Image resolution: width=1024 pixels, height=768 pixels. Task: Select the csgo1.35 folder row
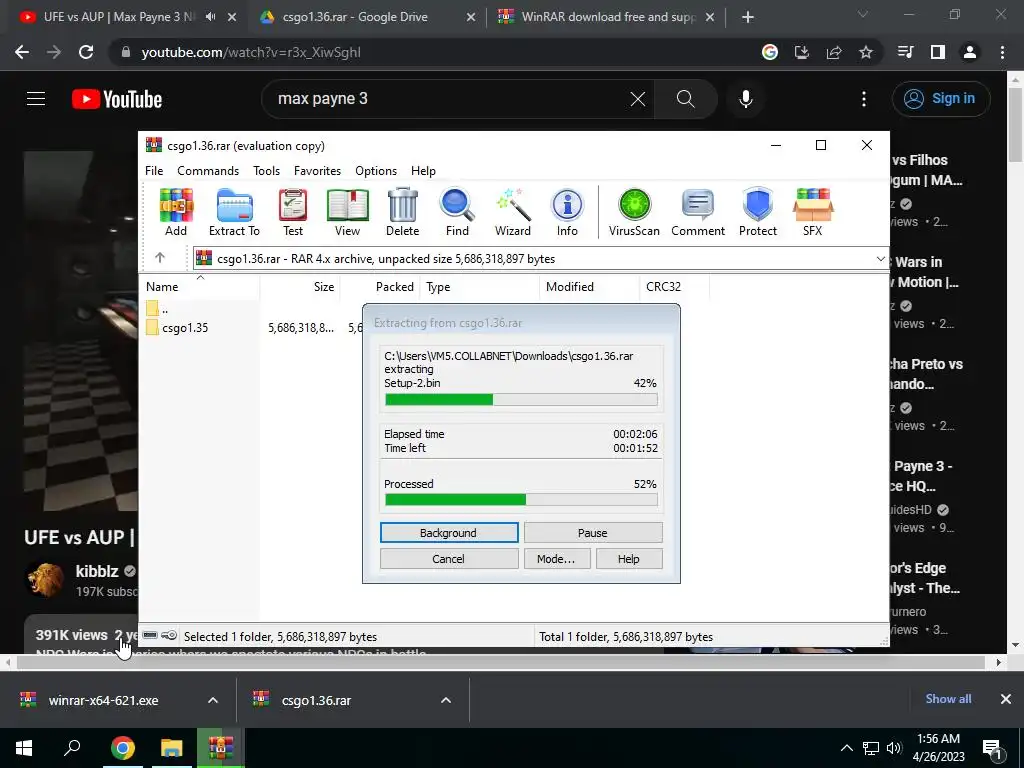click(185, 328)
